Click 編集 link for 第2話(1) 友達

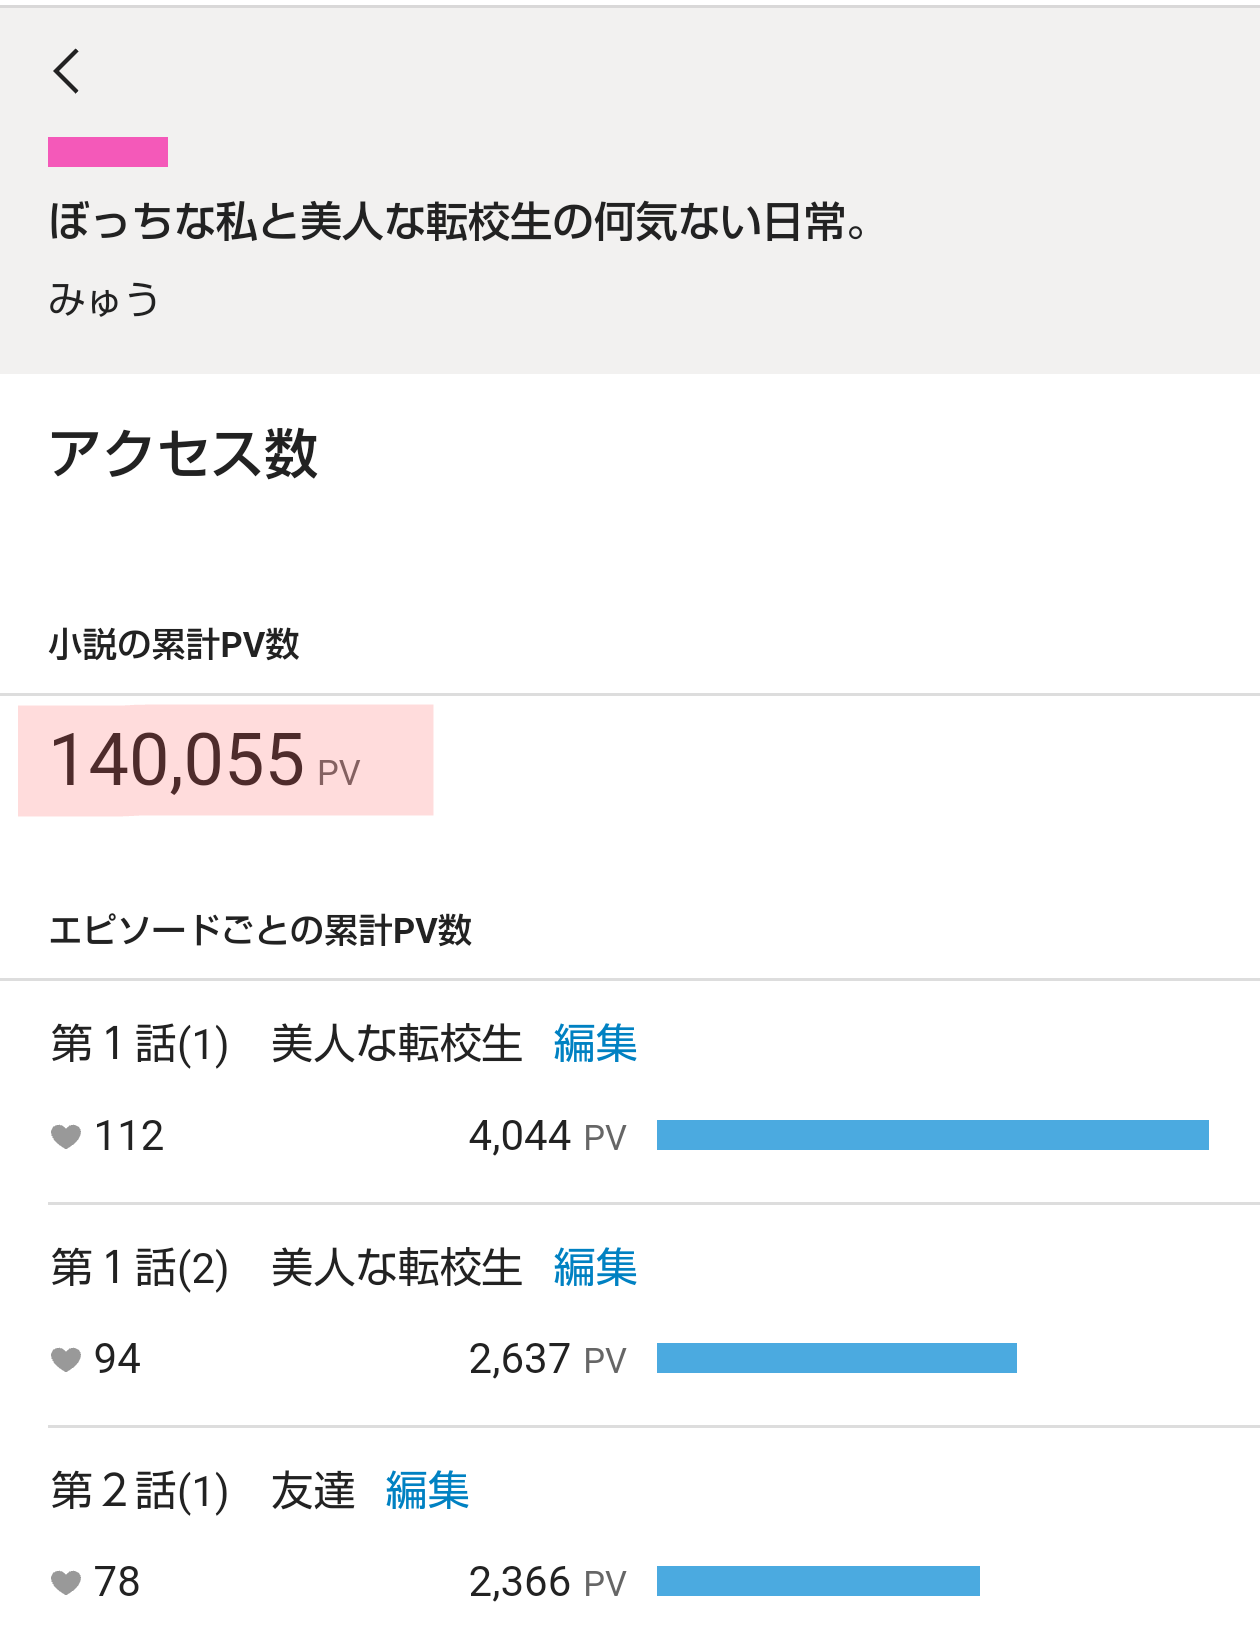tap(427, 1491)
